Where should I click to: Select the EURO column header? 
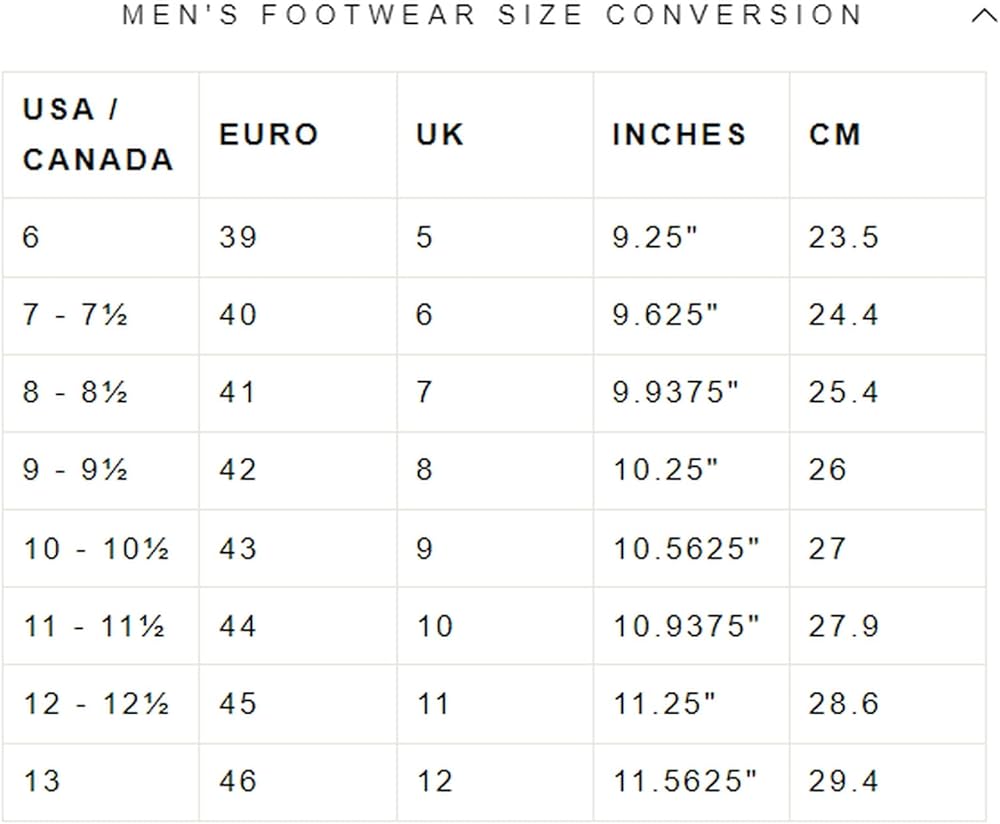269,135
